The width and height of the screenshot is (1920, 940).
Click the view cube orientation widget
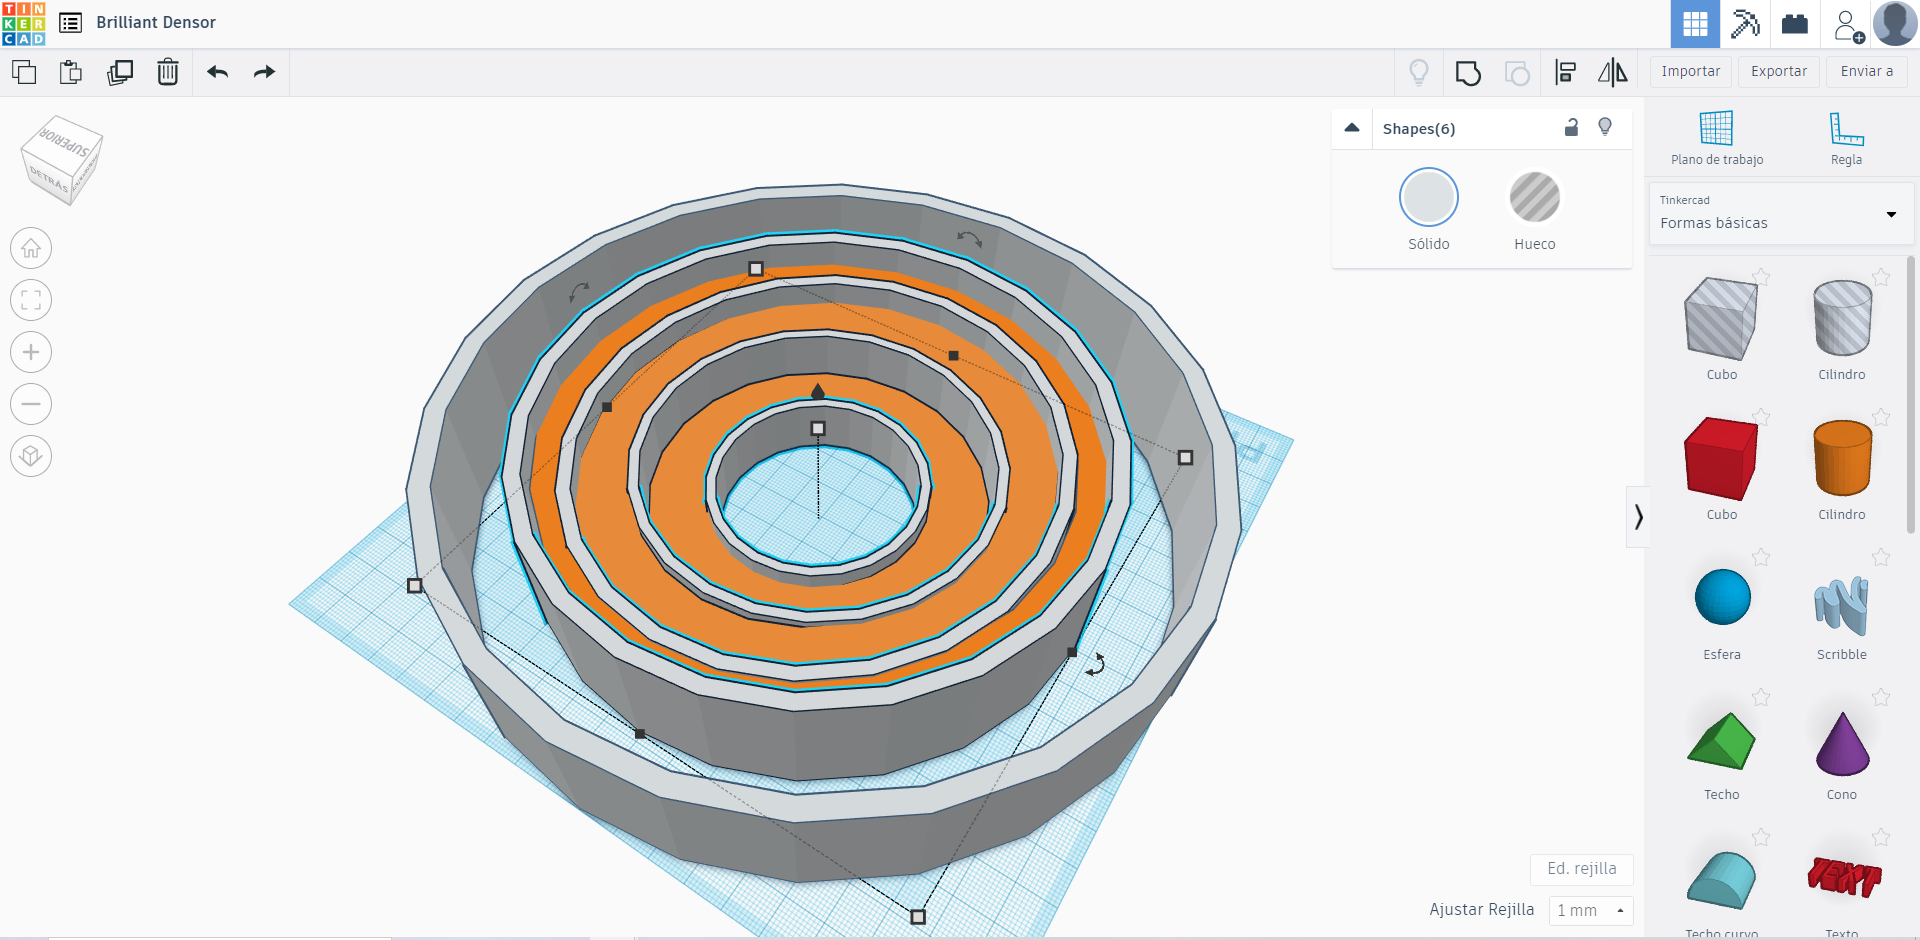[62, 161]
